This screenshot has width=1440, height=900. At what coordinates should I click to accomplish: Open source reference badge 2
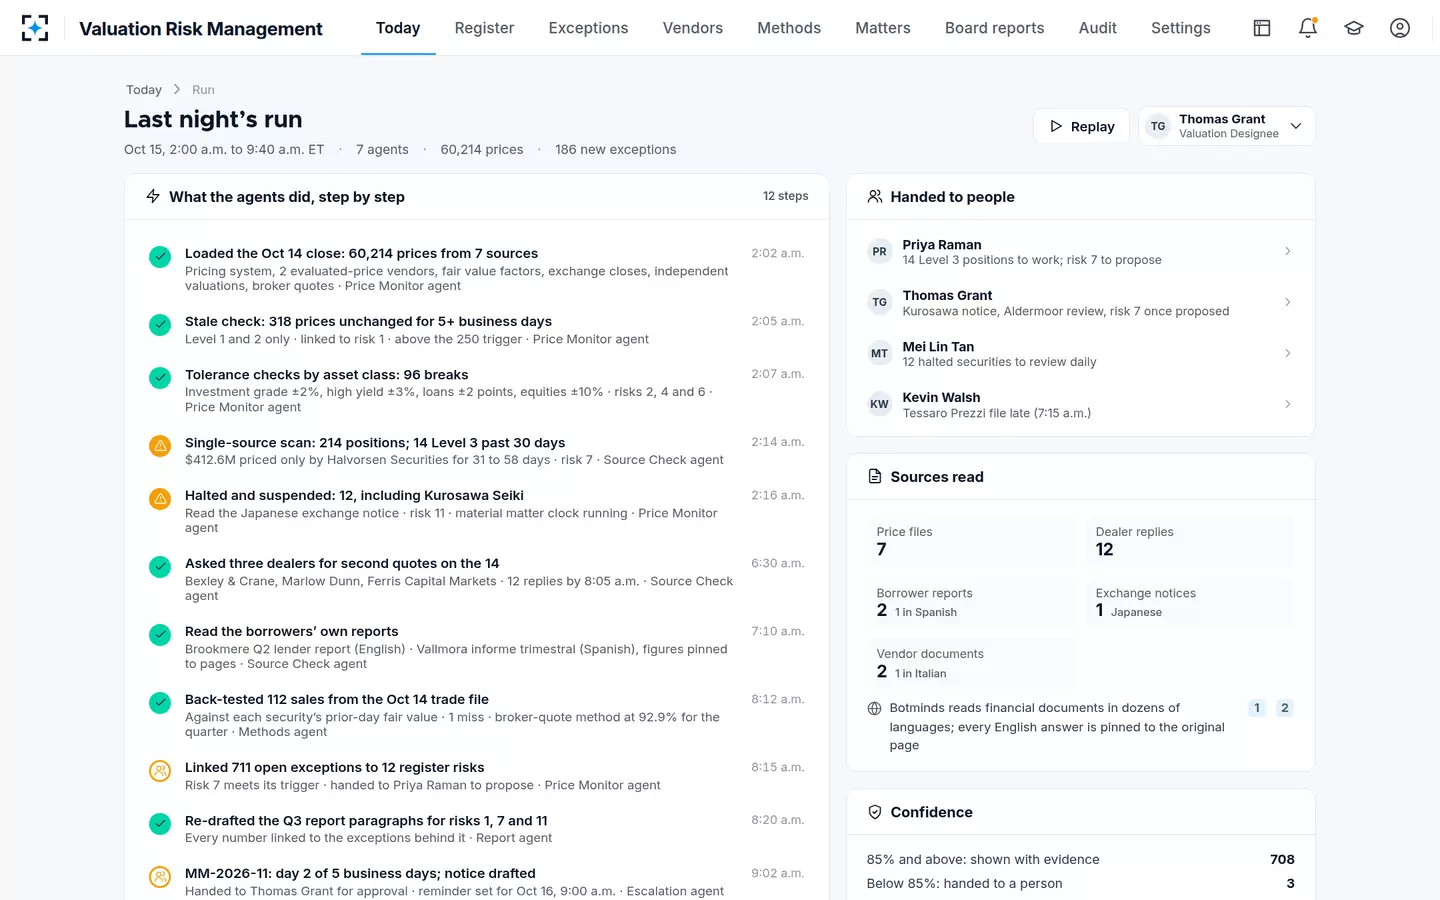coord(1285,708)
